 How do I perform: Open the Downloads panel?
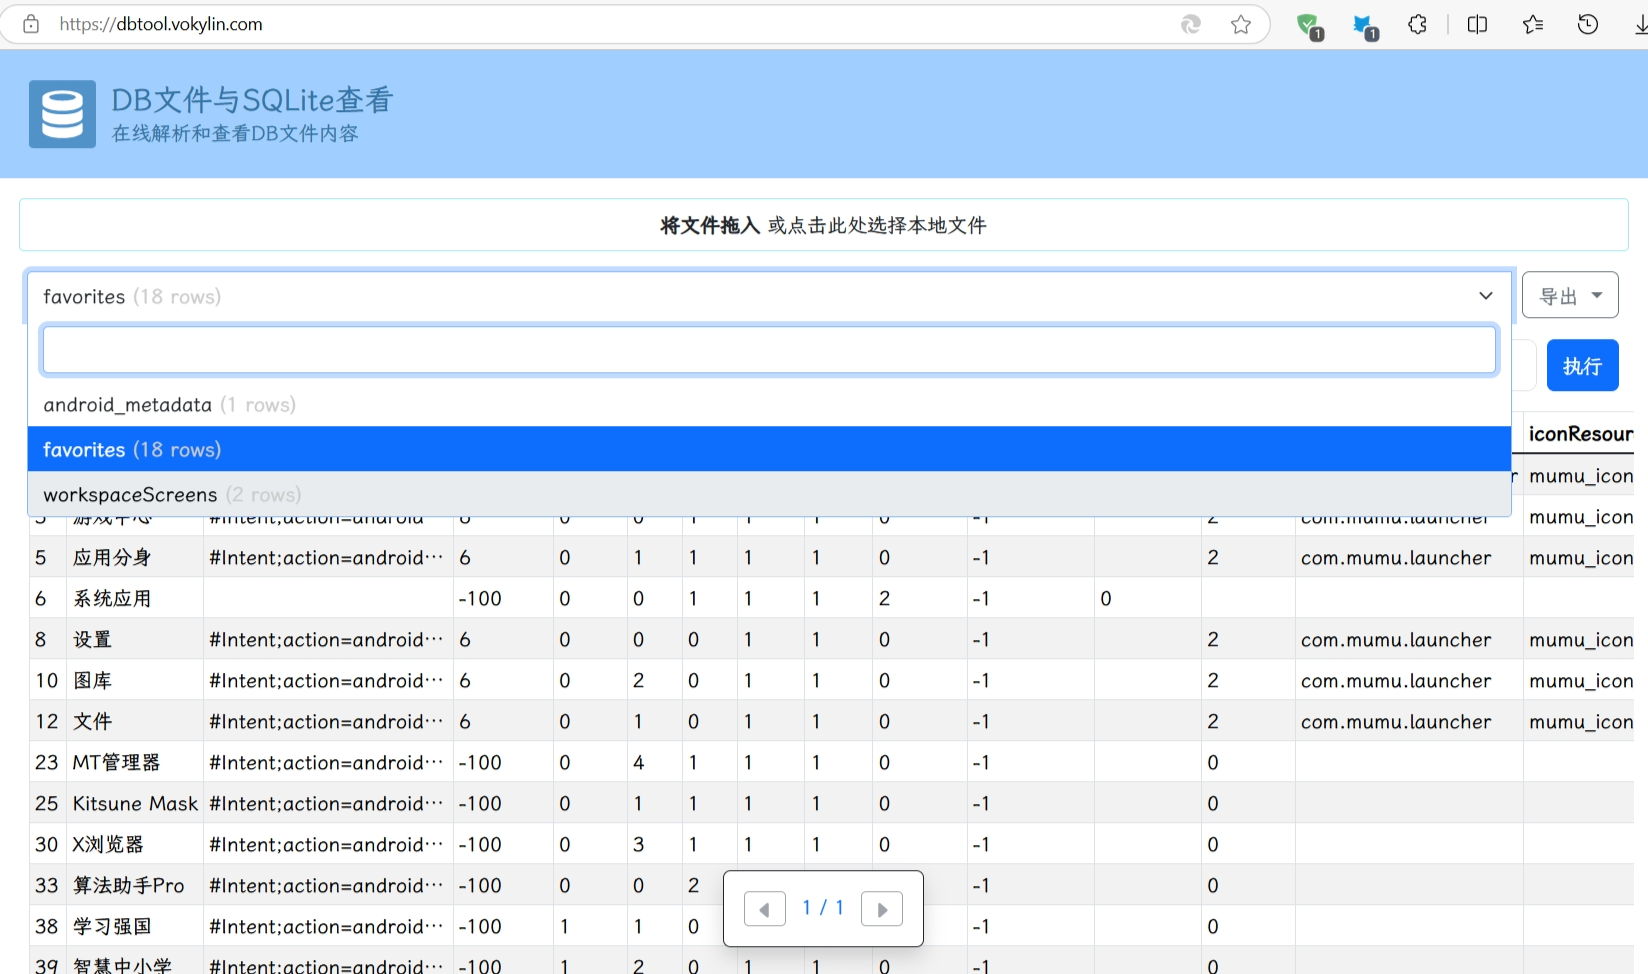[1640, 24]
